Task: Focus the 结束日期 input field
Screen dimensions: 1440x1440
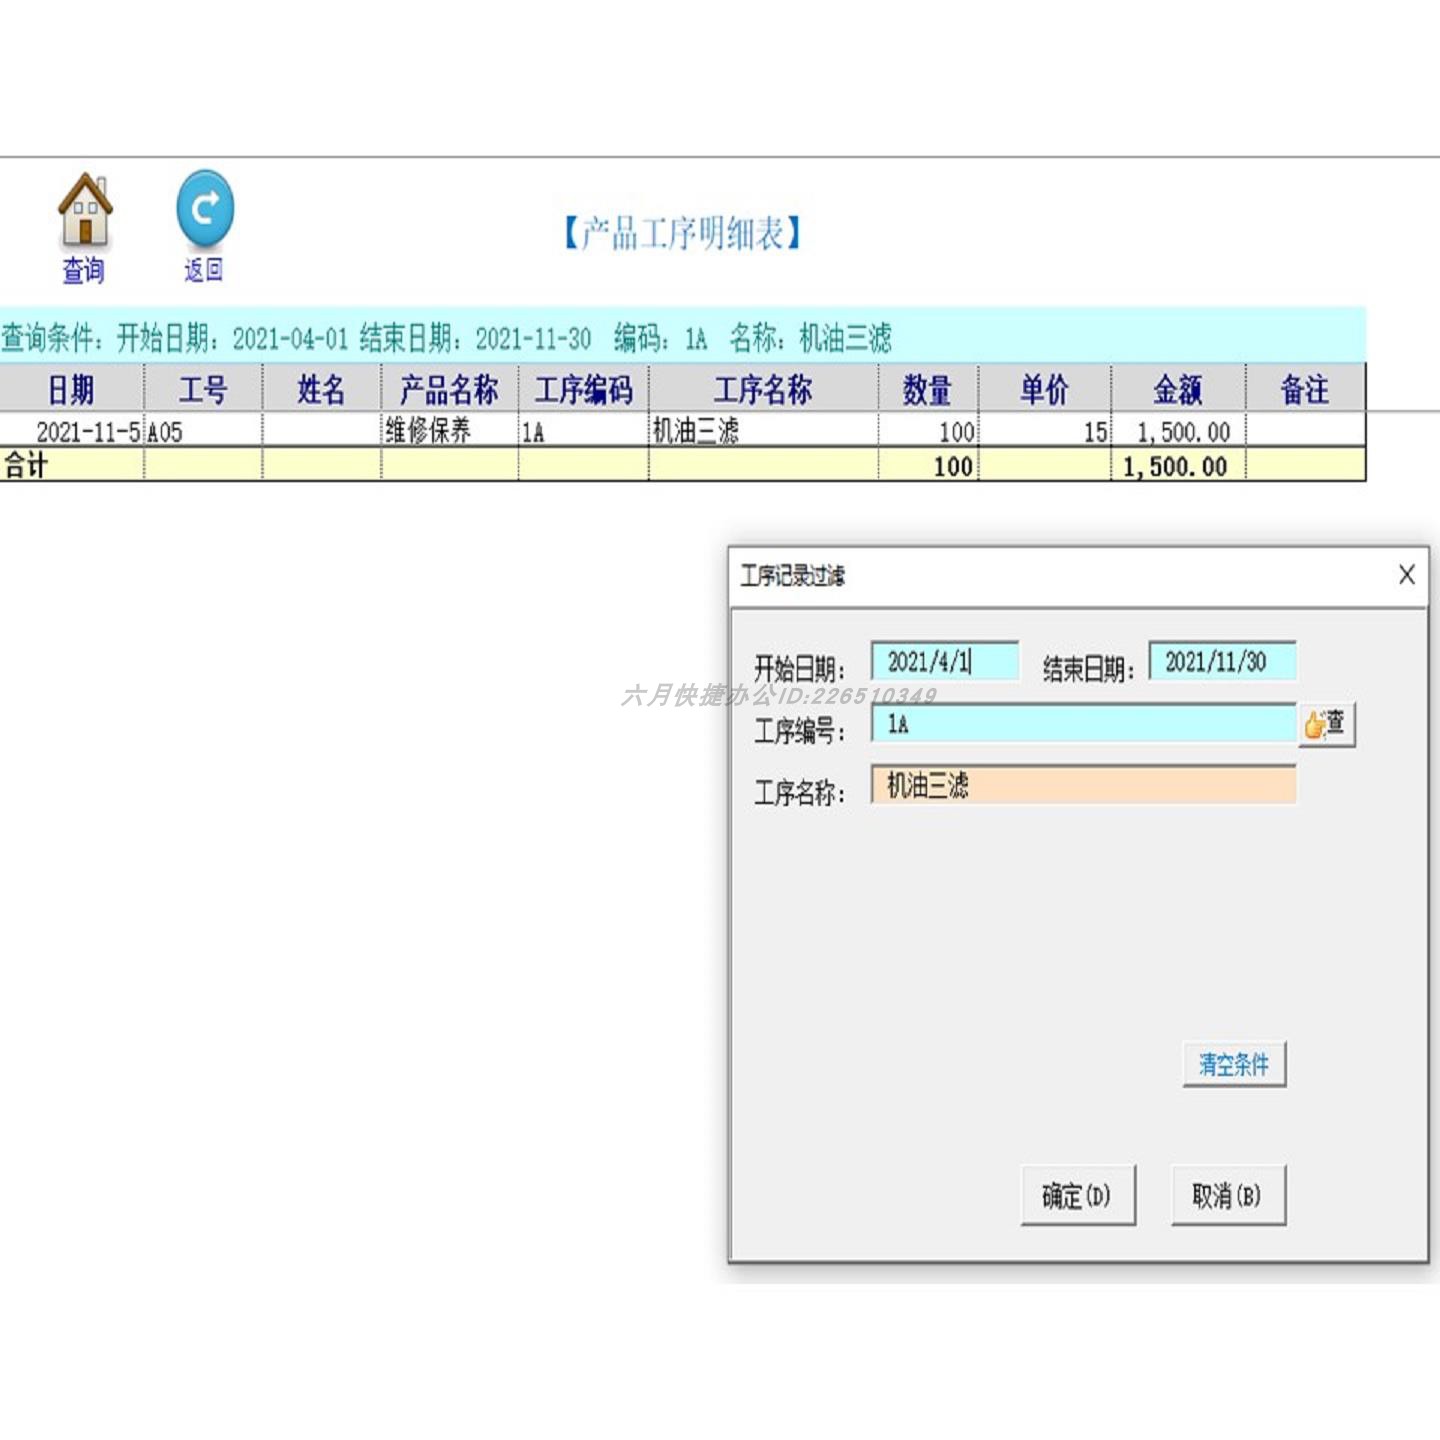Action: click(1222, 662)
